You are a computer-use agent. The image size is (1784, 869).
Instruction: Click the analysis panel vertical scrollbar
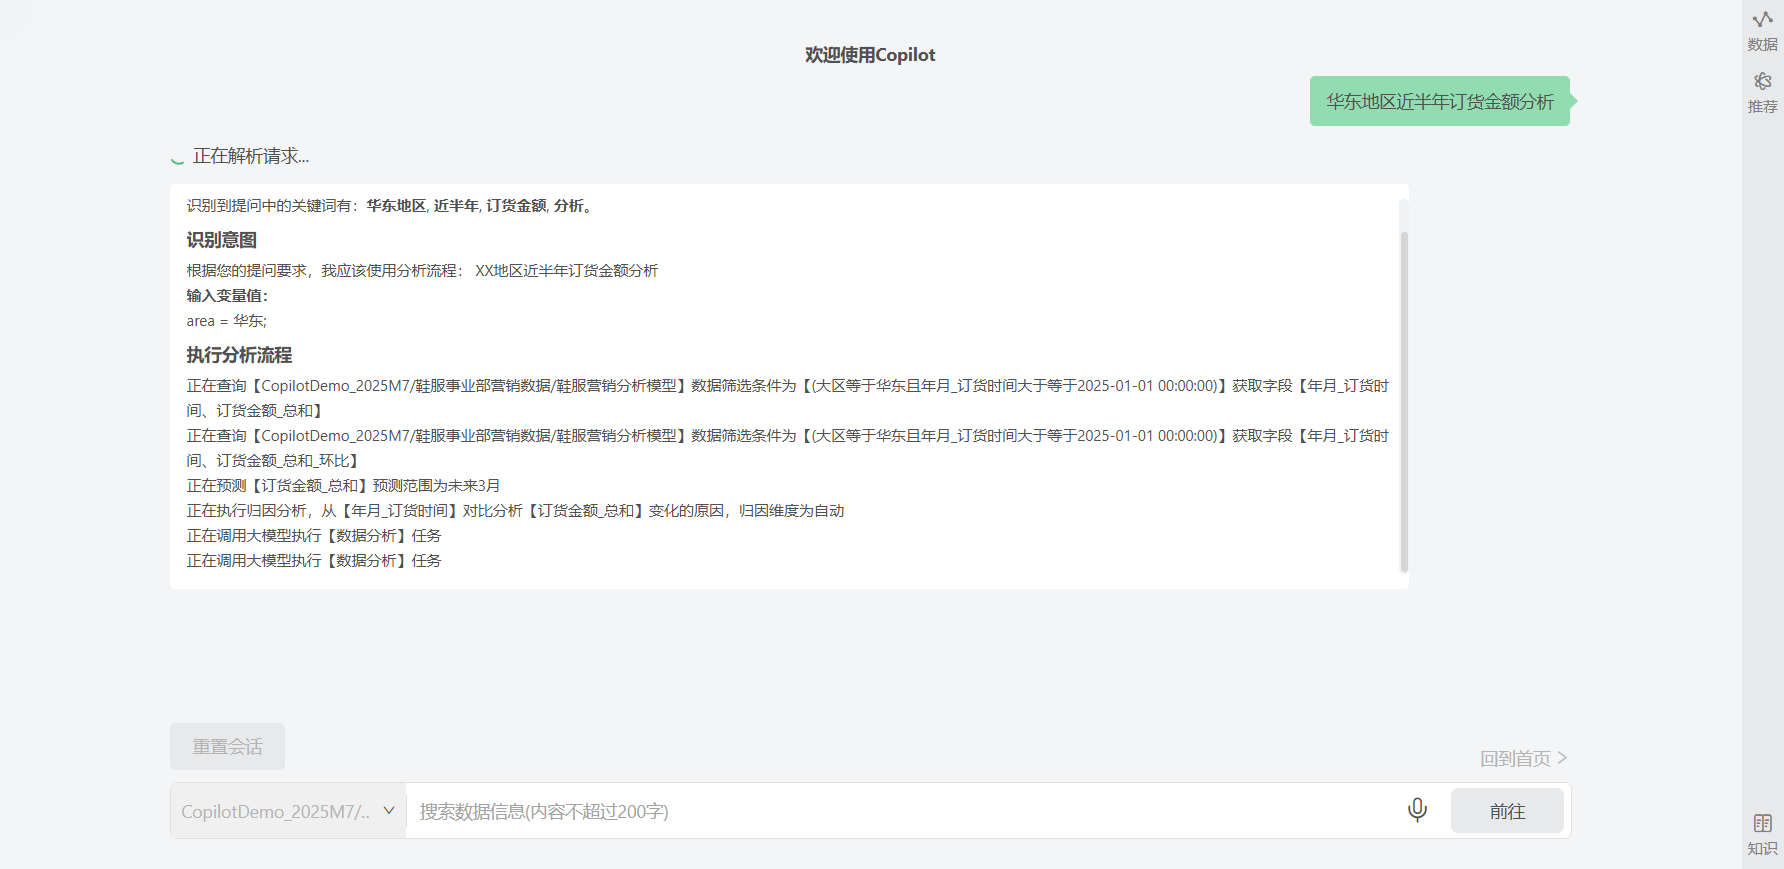[1404, 400]
